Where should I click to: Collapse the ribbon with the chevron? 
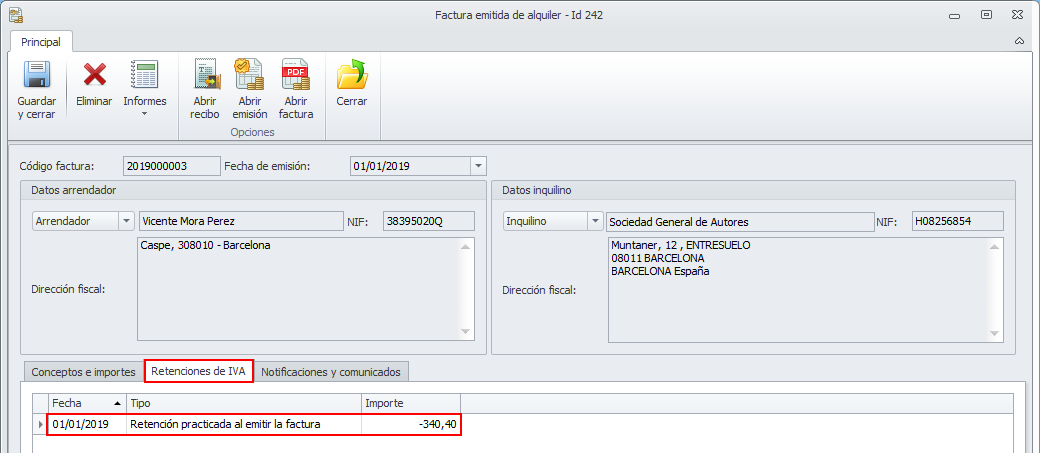(x=1019, y=41)
